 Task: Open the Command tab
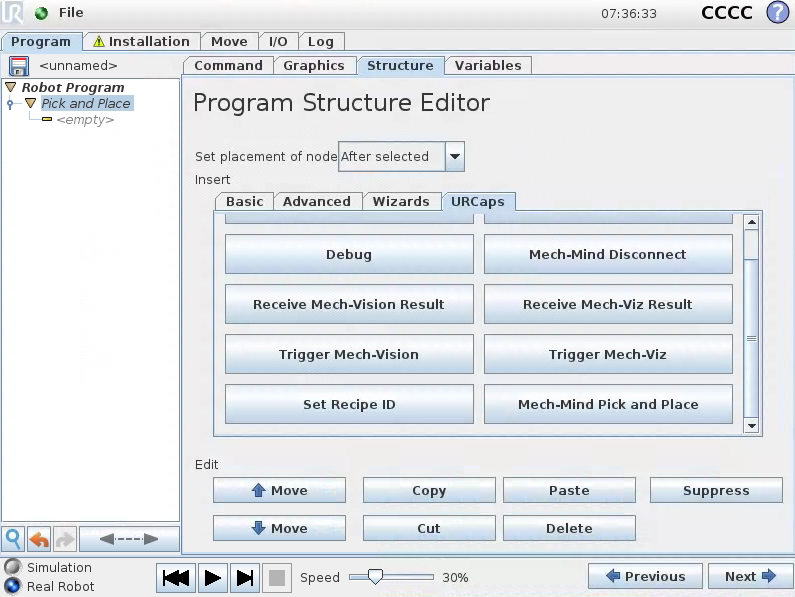tap(228, 65)
